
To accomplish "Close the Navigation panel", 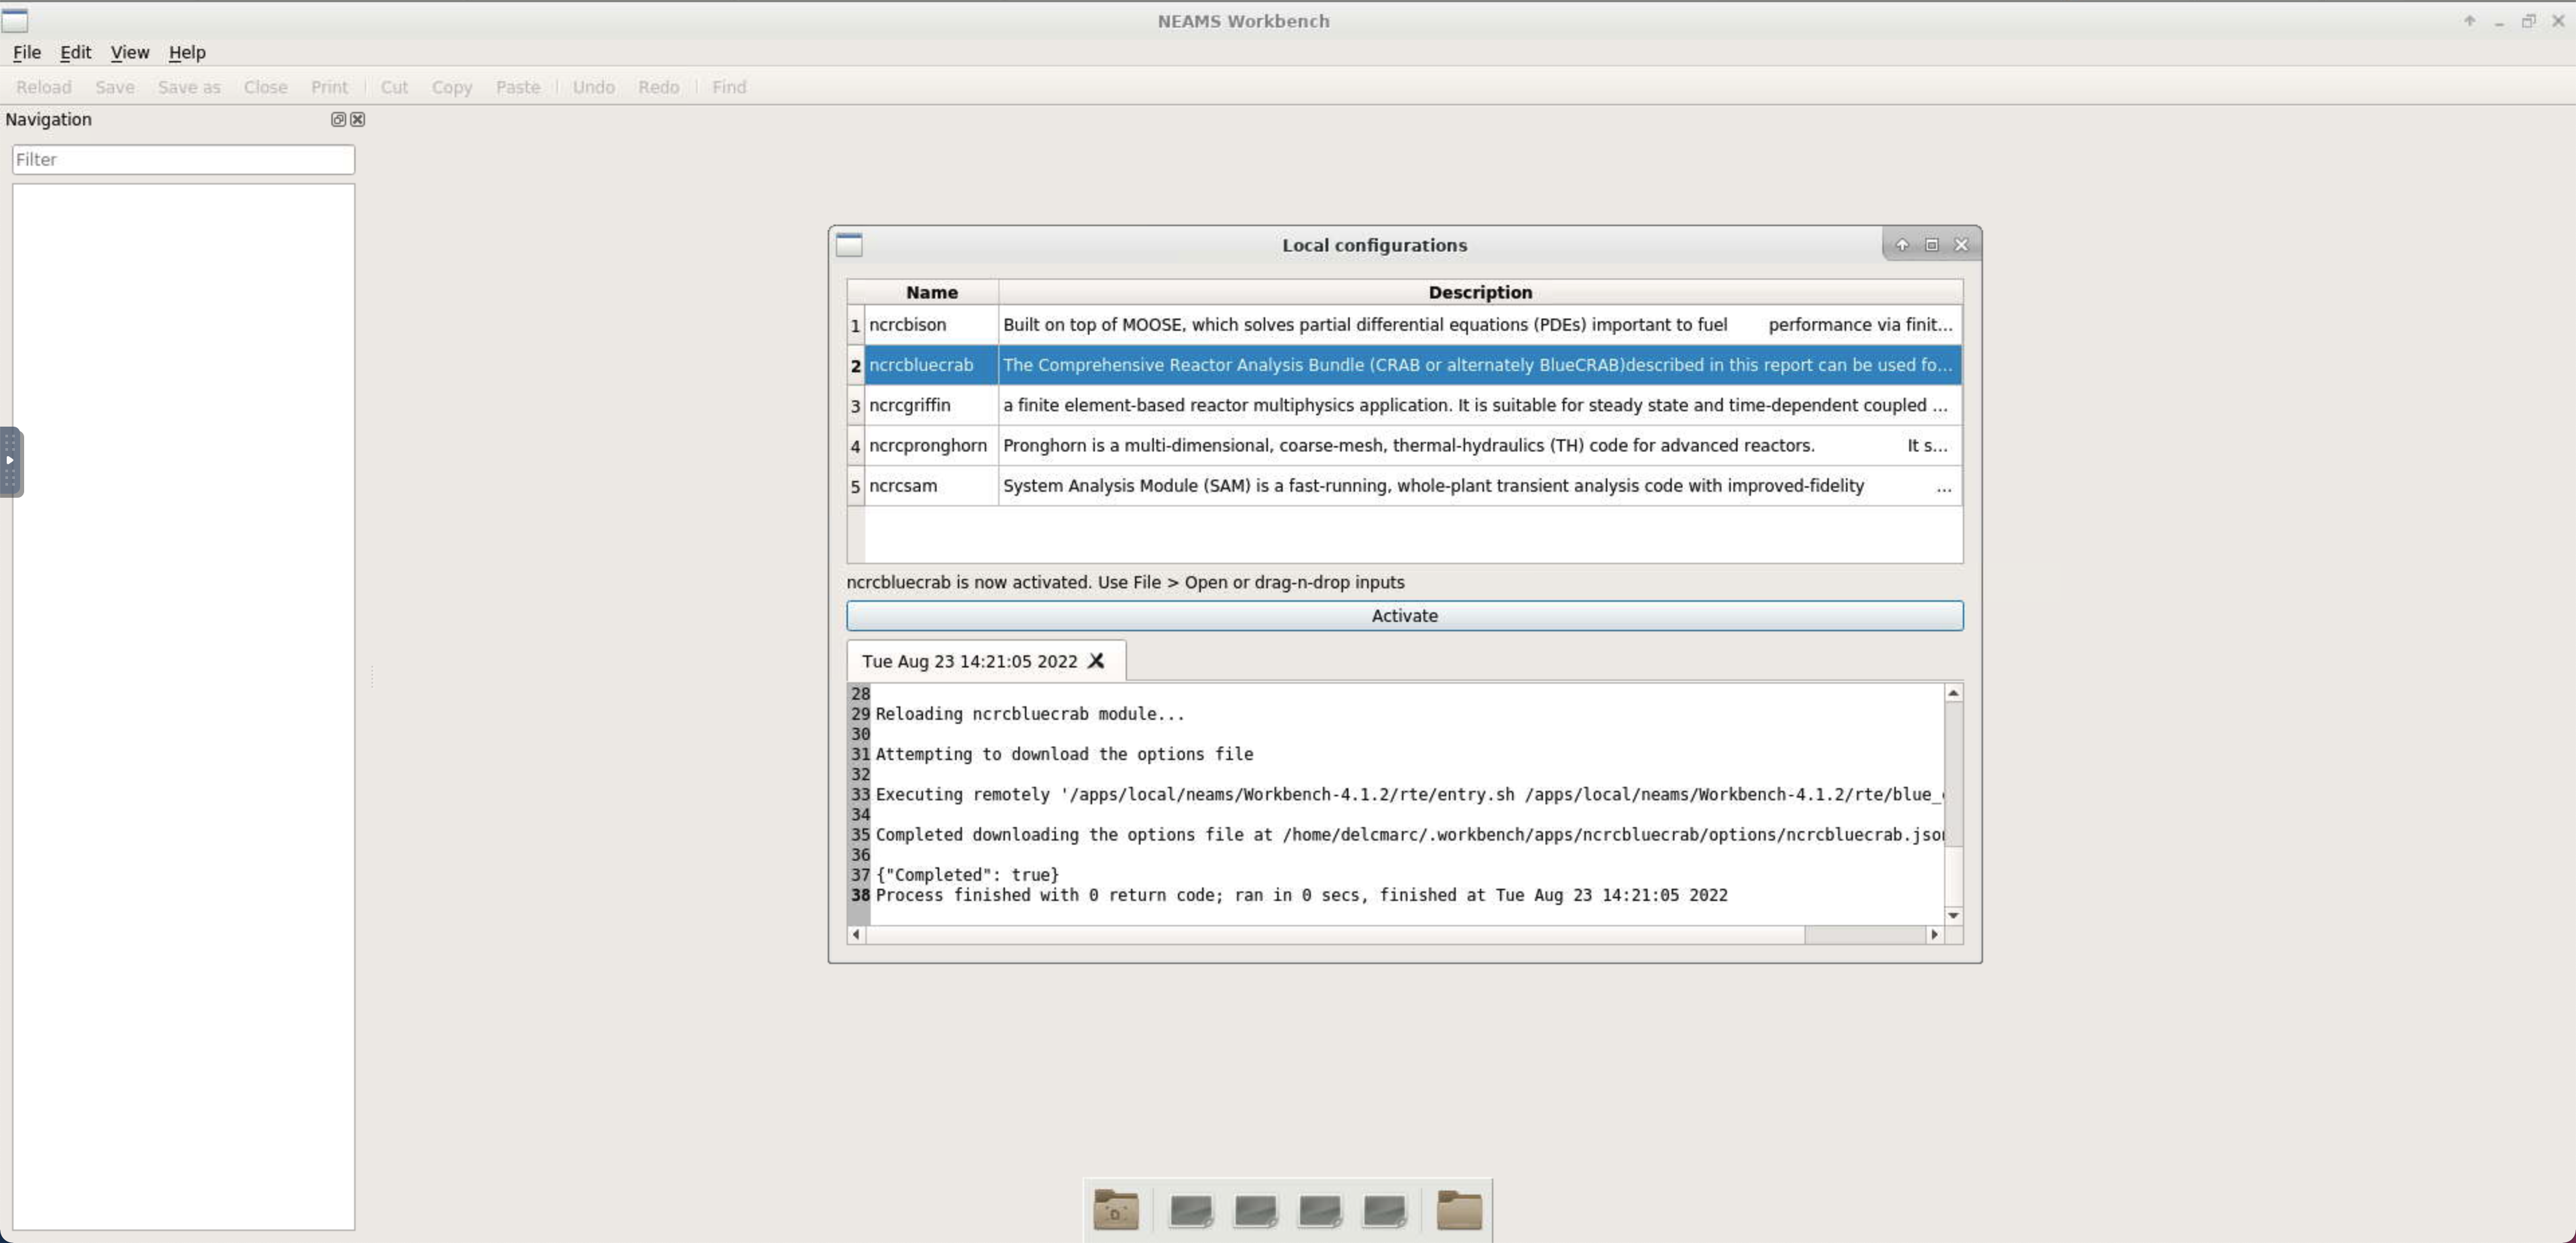I will tap(357, 119).
